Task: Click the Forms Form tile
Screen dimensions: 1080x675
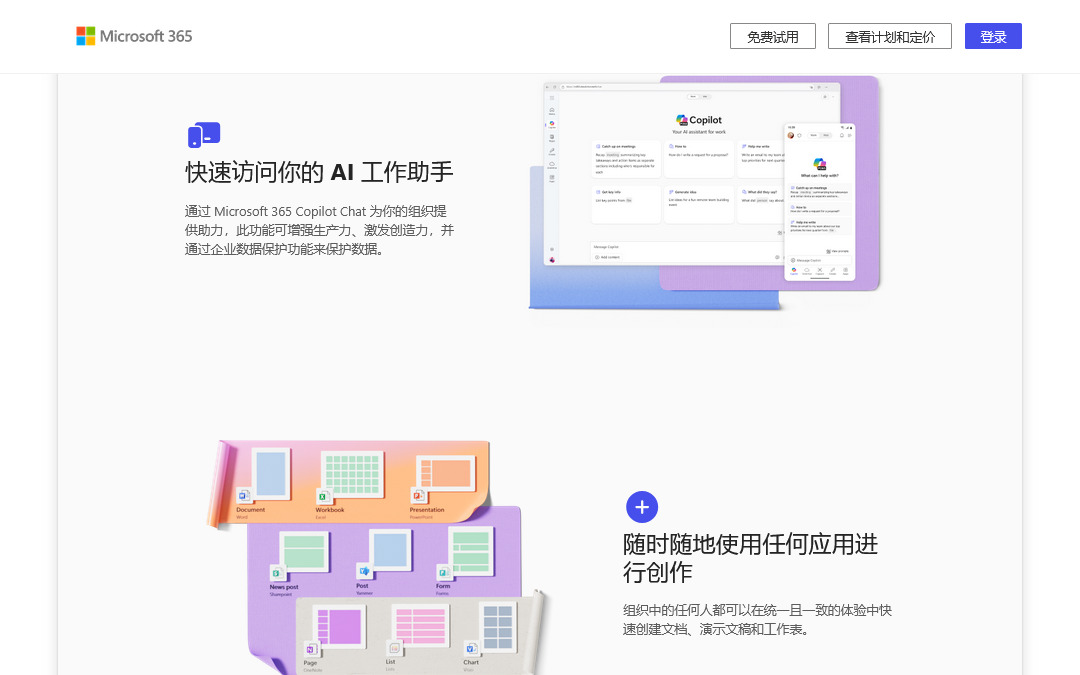Action: coord(466,560)
